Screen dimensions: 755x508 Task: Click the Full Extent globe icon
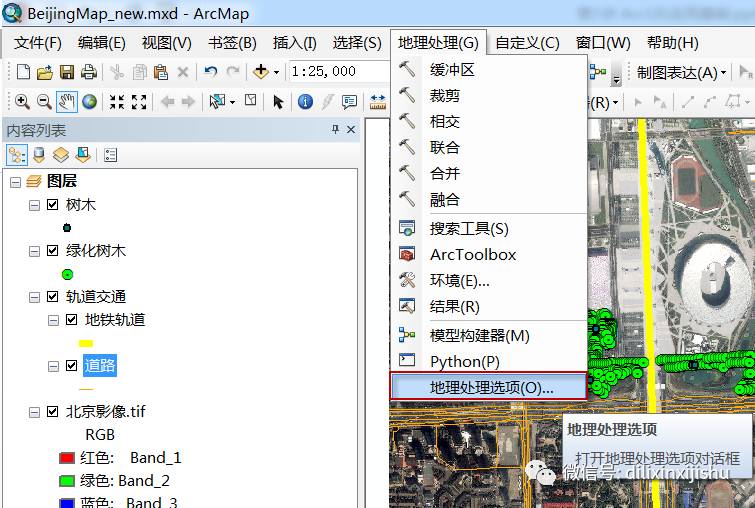pos(90,102)
